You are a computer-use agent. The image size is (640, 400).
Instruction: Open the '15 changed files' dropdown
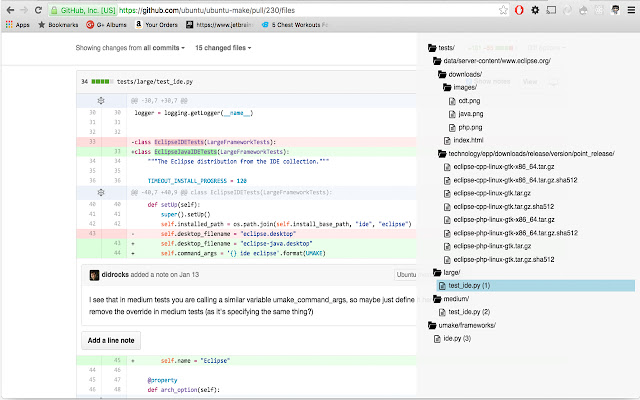tap(223, 47)
